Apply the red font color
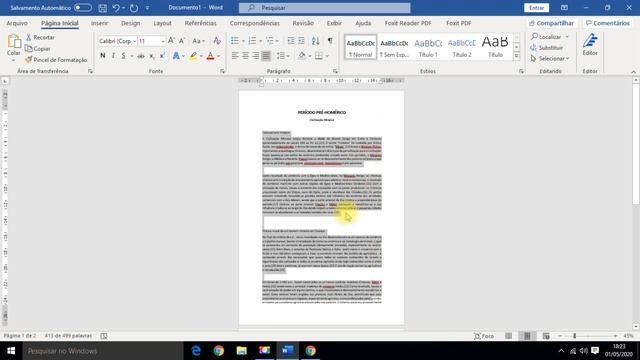Screen dimensions: 640x360 (210, 56)
